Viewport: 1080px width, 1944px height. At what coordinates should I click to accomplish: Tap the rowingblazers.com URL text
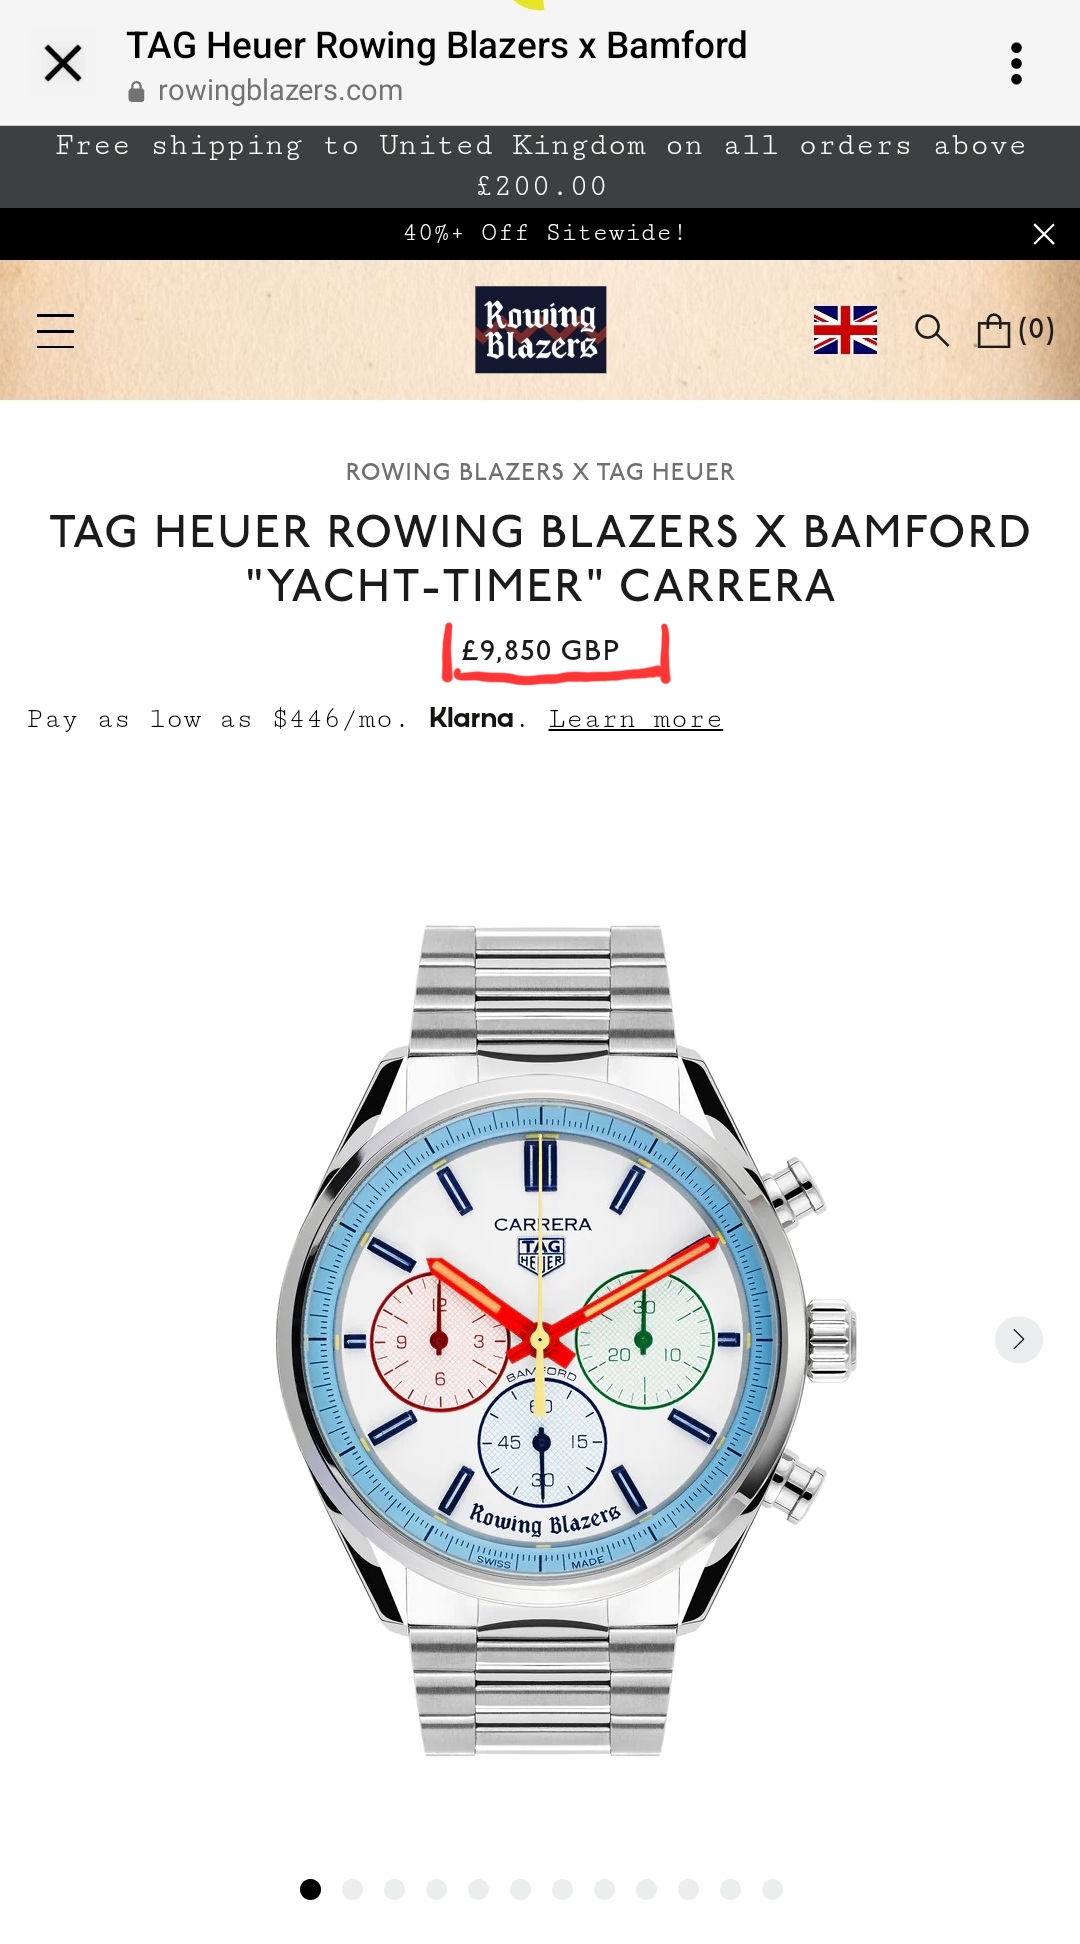pos(280,91)
